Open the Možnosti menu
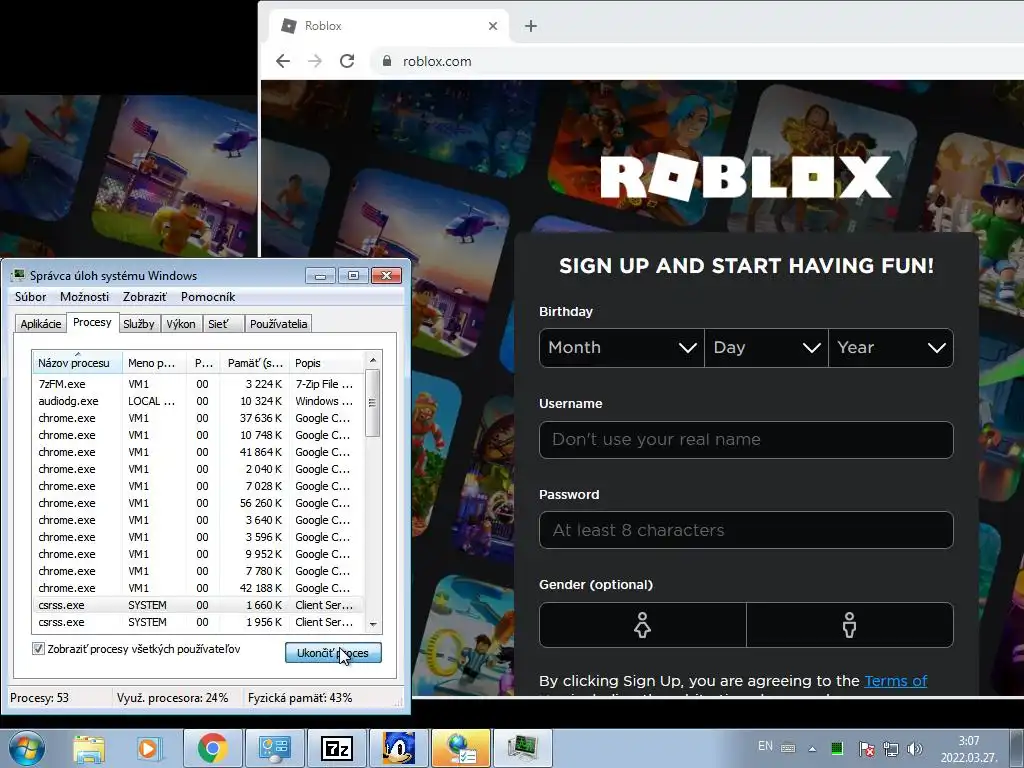The image size is (1024, 768). [84, 297]
